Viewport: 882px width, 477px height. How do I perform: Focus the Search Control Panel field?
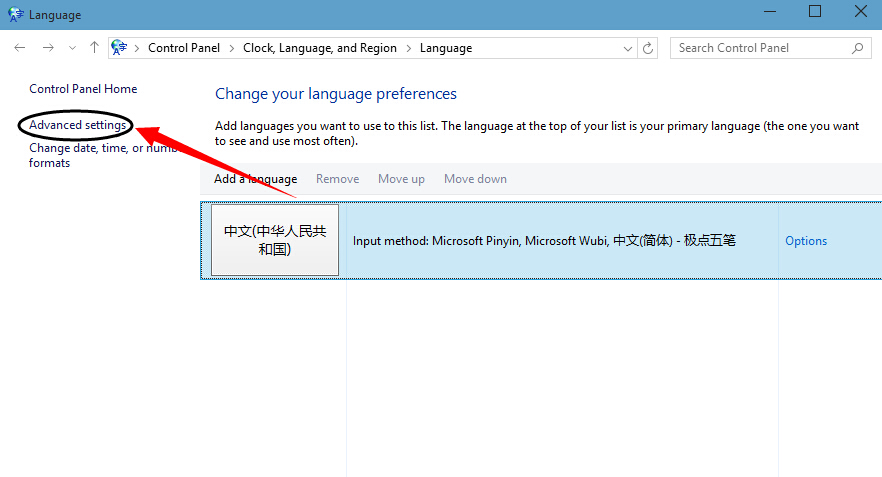[x=760, y=48]
